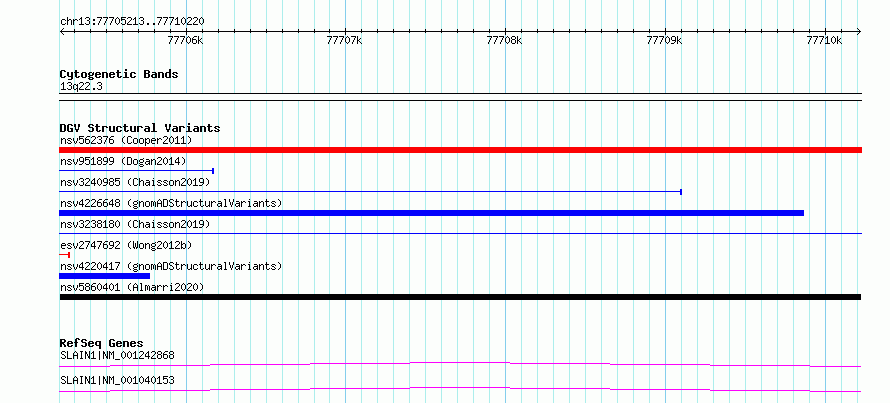Select the thick blue nsv4226648 bar
The image size is (890, 403).
pyautogui.click(x=431, y=213)
